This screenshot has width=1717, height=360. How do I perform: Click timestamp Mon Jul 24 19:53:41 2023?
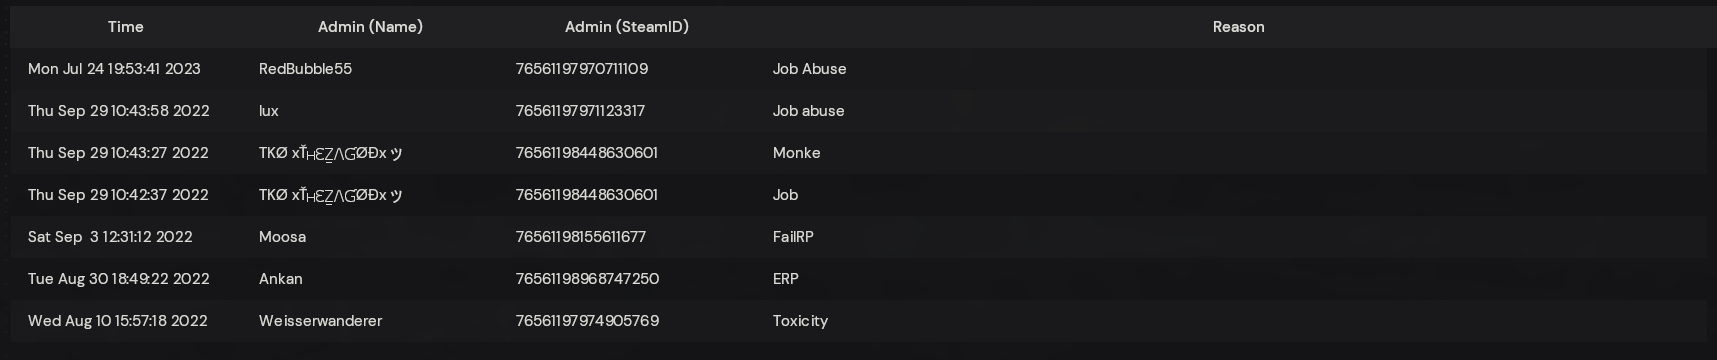pyautogui.click(x=114, y=69)
